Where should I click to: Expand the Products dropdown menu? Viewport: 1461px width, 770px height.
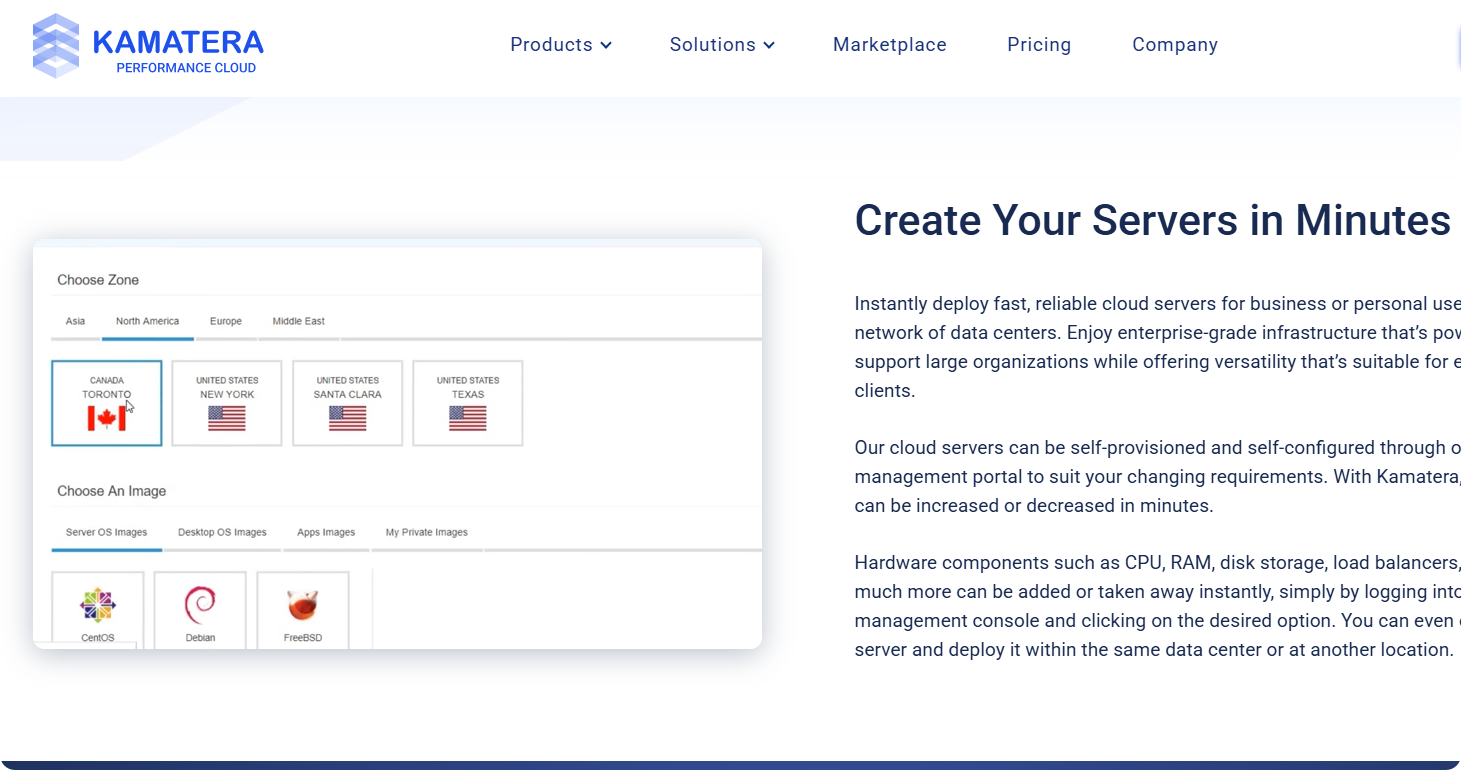(x=560, y=45)
